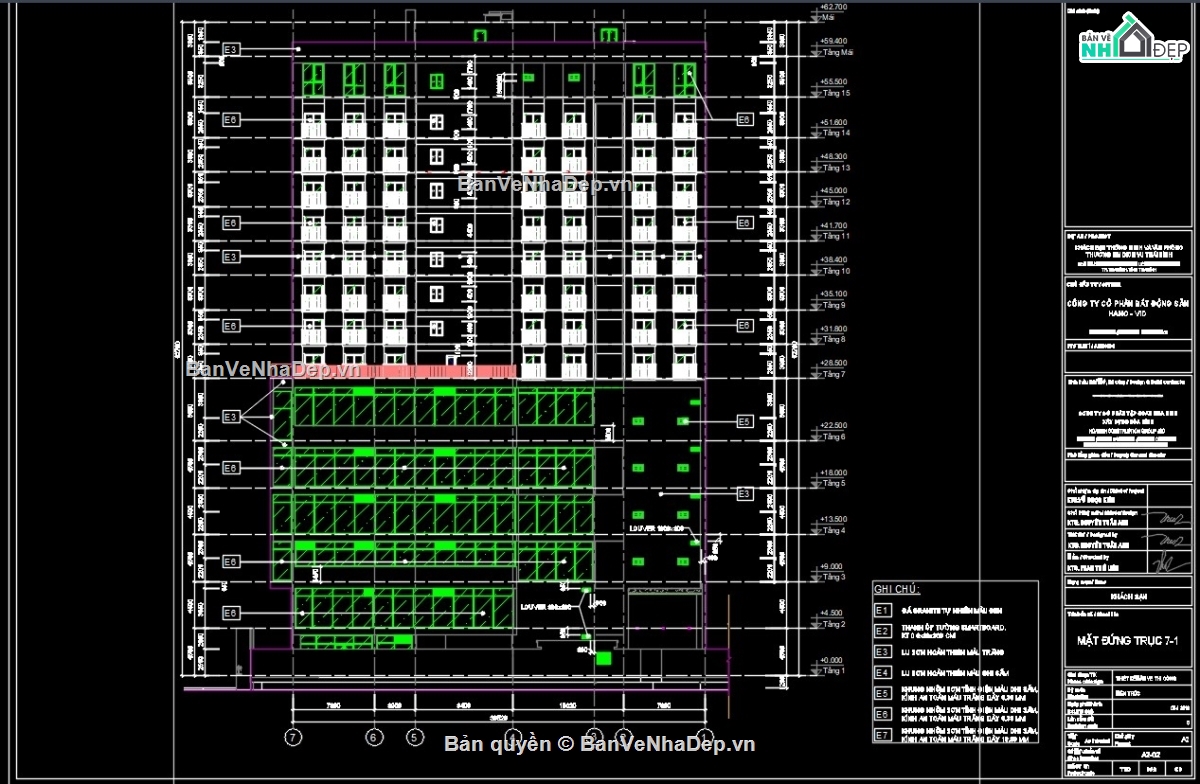This screenshot has height=784, width=1200.
Task: Pick the 'Tầng 8' floor label
Action: click(833, 340)
